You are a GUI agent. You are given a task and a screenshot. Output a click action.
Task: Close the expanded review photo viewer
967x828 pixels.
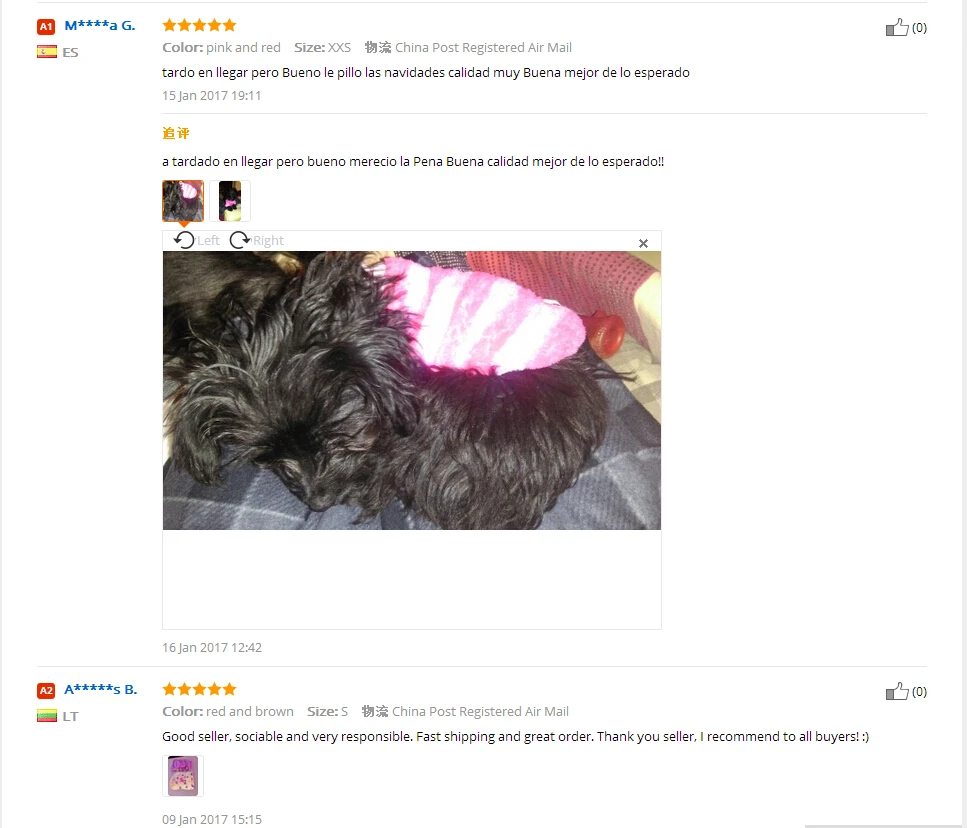click(x=643, y=244)
